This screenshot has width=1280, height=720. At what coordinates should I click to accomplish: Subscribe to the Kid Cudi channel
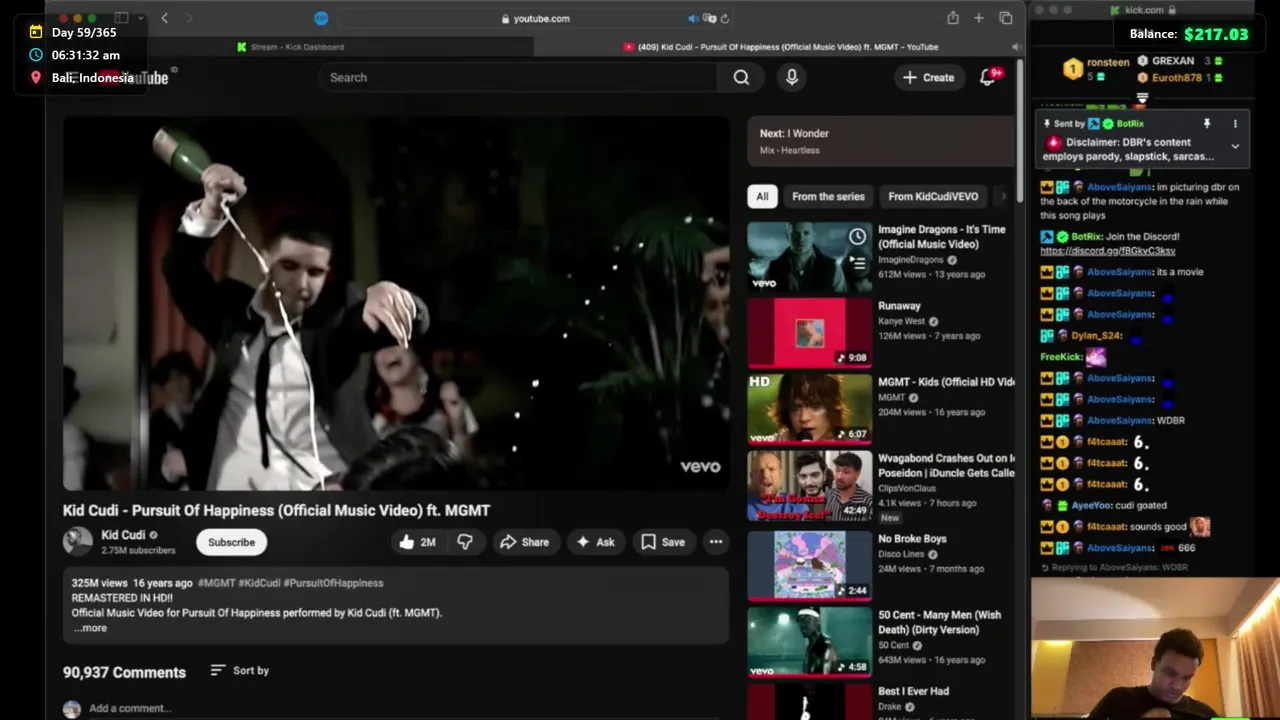coord(231,542)
